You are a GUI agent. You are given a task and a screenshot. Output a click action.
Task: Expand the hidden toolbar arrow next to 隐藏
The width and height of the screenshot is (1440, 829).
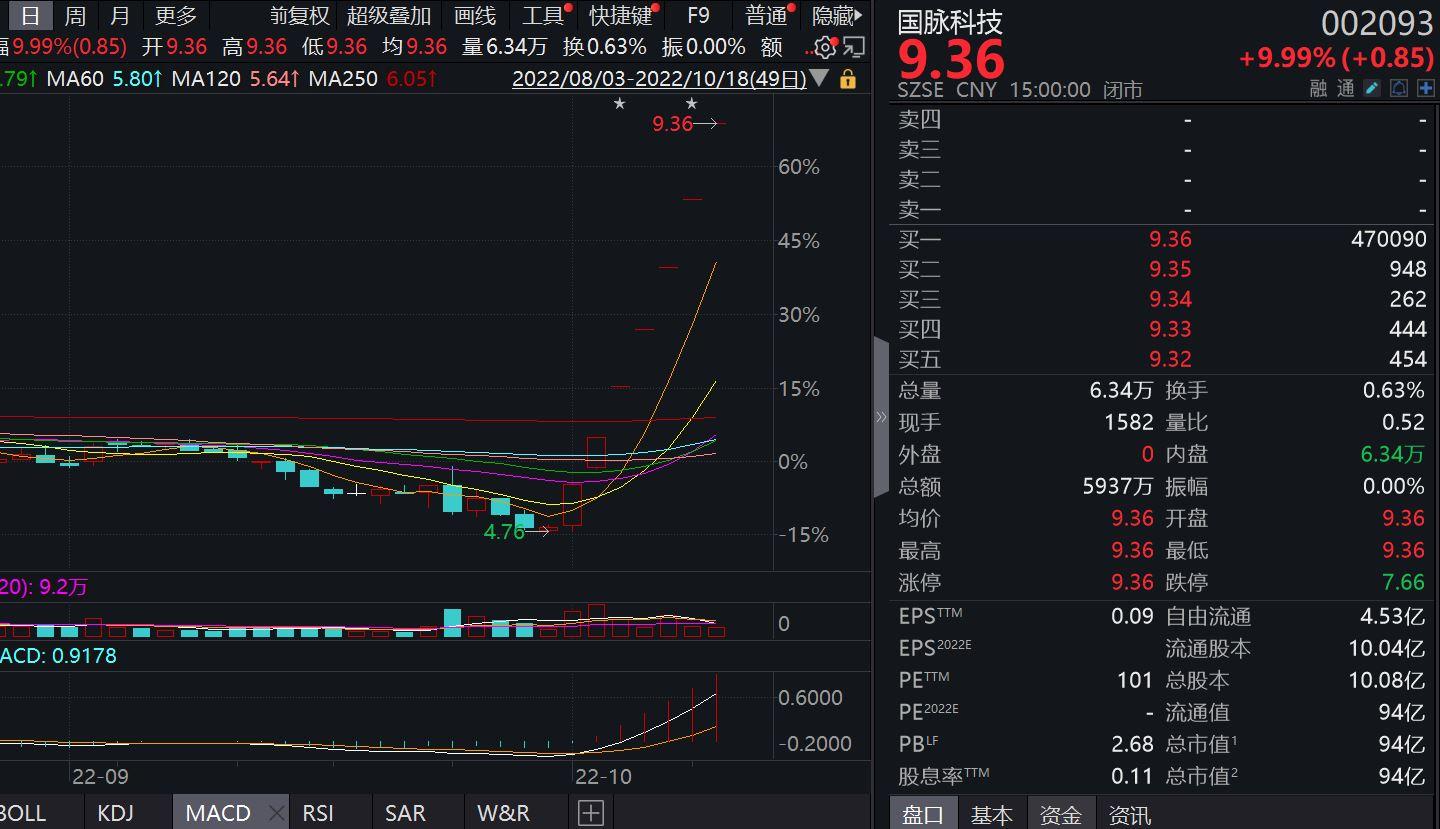tap(860, 16)
